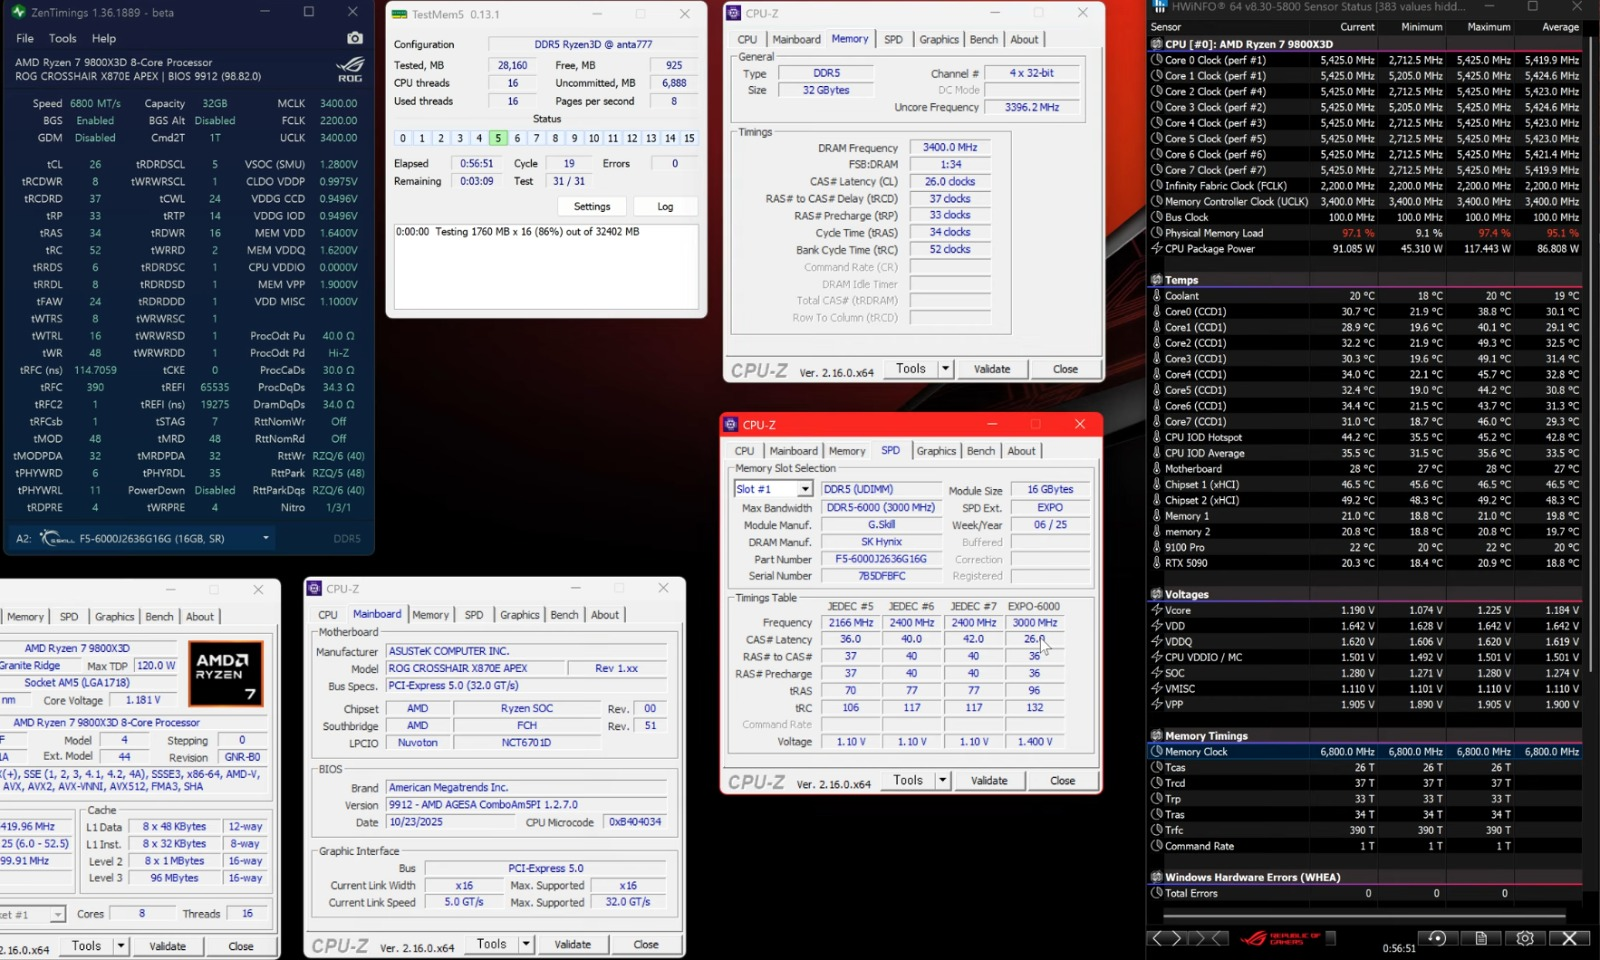Click the Part Number field F5-6000J2636G16G in CPU-Z
Image resolution: width=1600 pixels, height=960 pixels.
click(881, 559)
